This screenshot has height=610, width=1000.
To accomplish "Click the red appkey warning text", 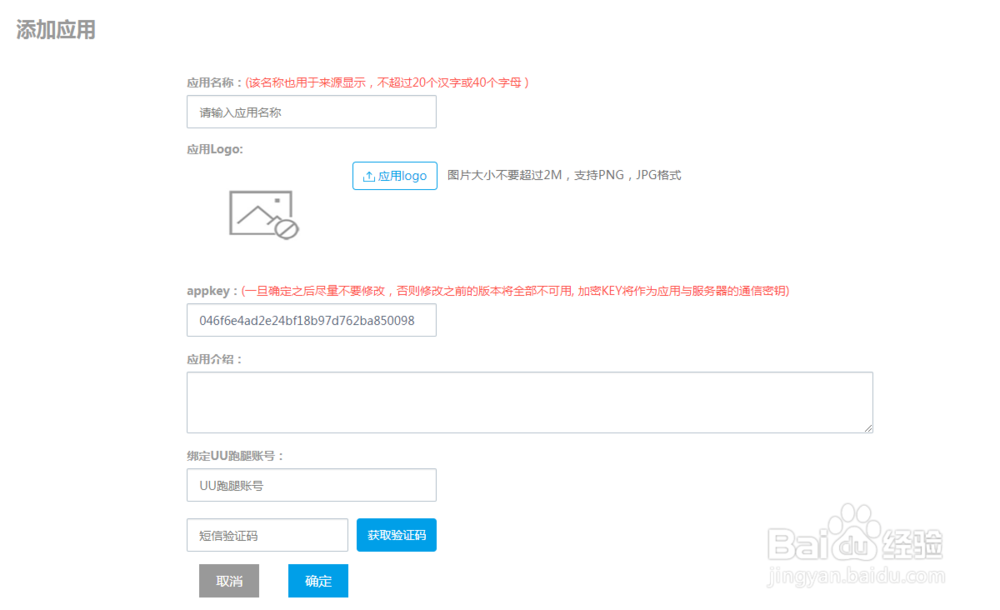I will click(x=515, y=291).
